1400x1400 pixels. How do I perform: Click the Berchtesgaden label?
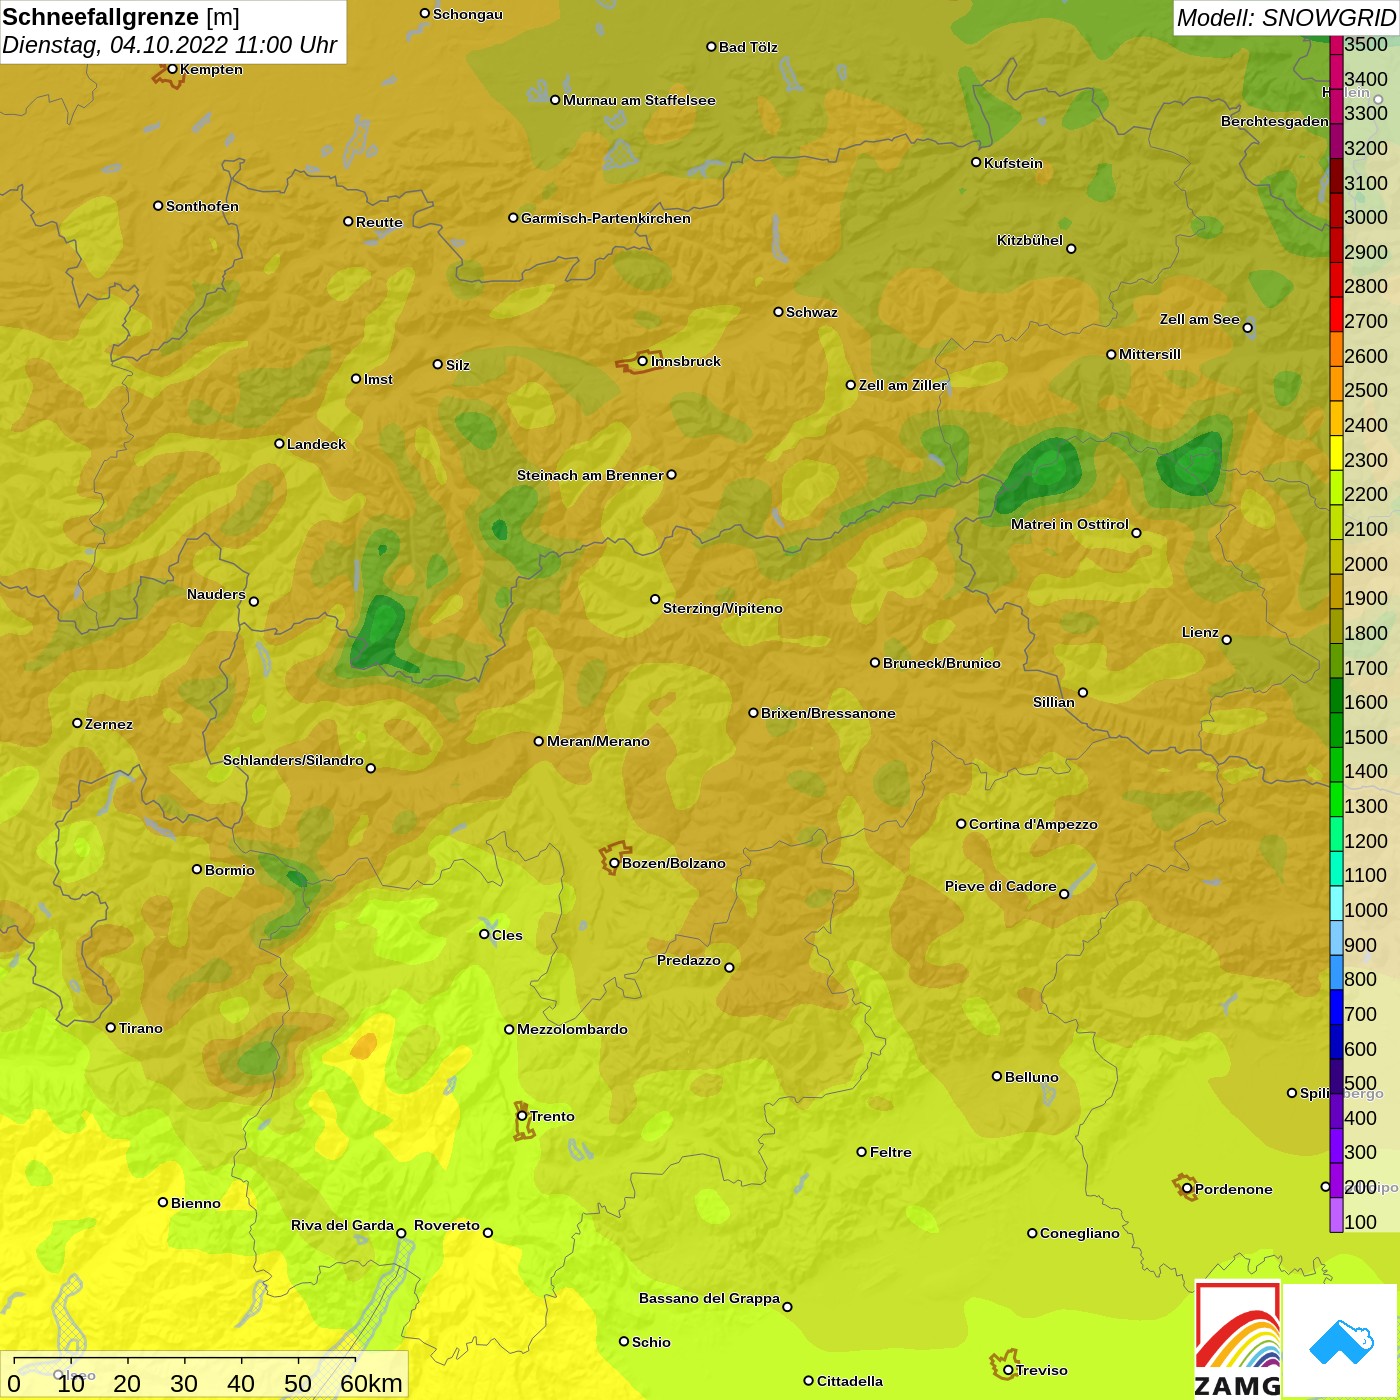click(x=1275, y=121)
